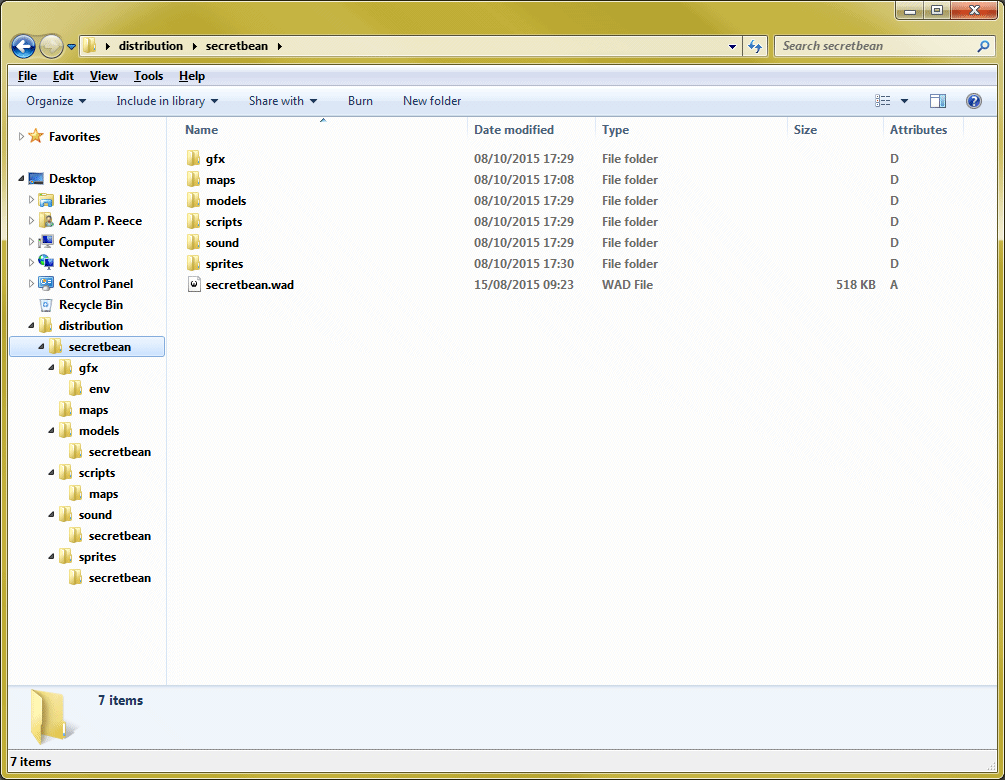Select the scripts folder icon in file list
1005x780 pixels.
coord(194,222)
